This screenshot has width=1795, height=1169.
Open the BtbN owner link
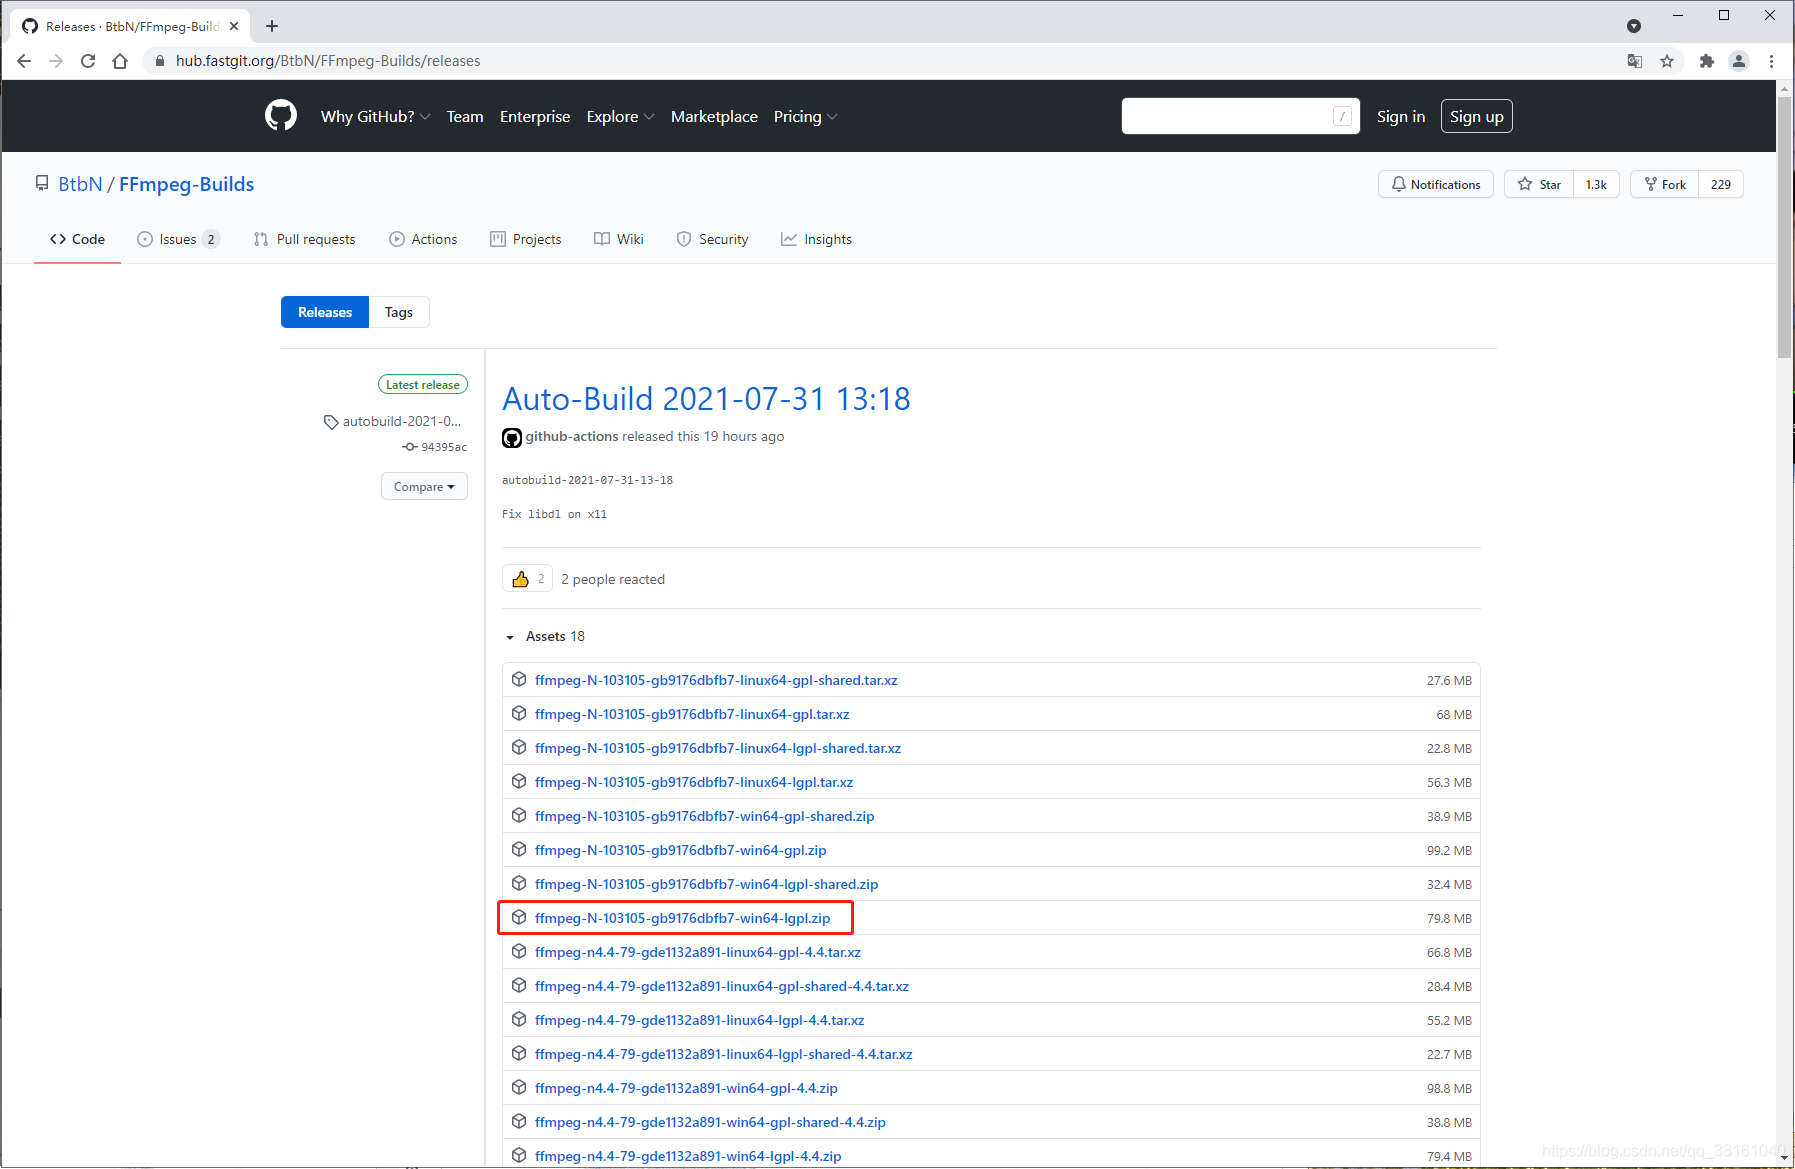click(x=80, y=184)
